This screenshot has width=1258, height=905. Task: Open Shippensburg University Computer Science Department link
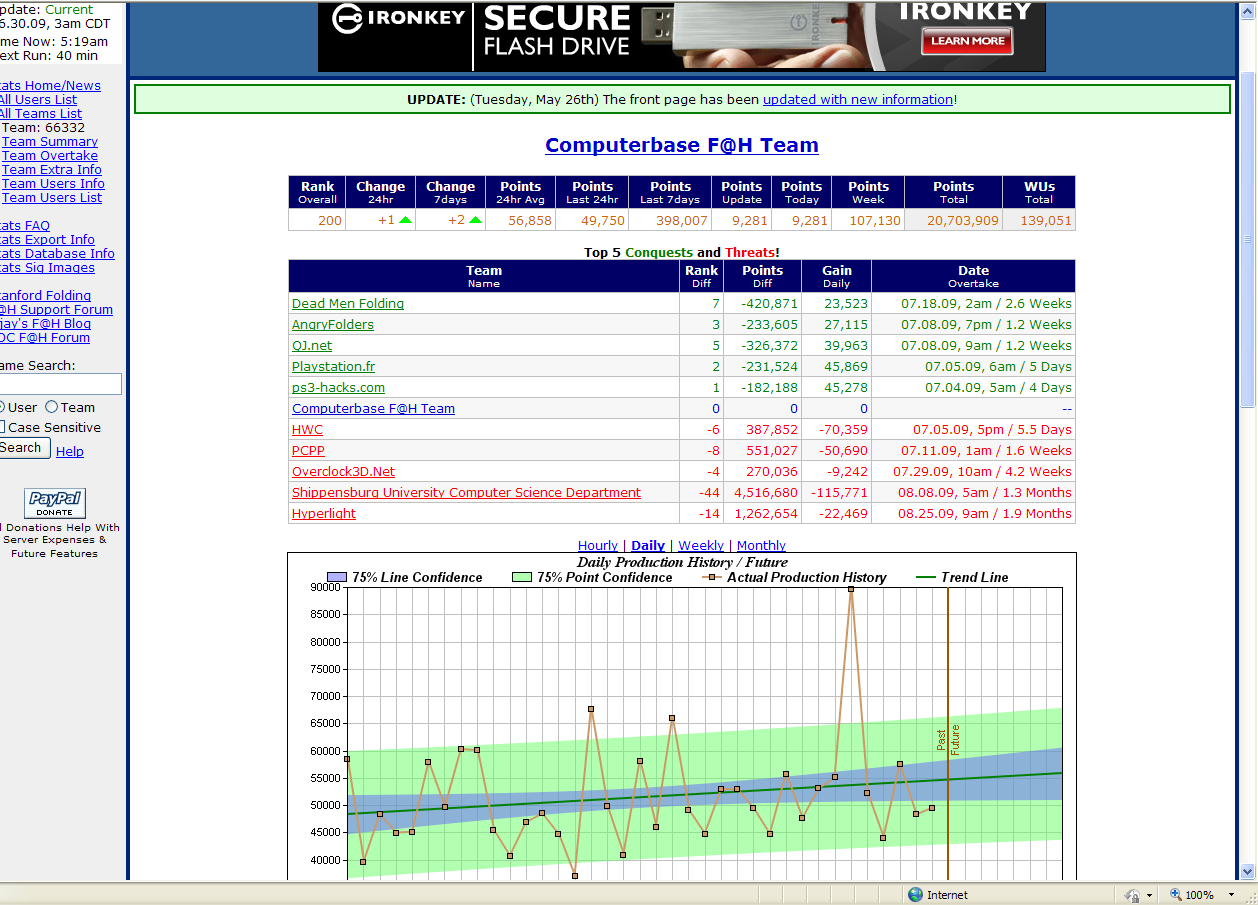(x=466, y=492)
